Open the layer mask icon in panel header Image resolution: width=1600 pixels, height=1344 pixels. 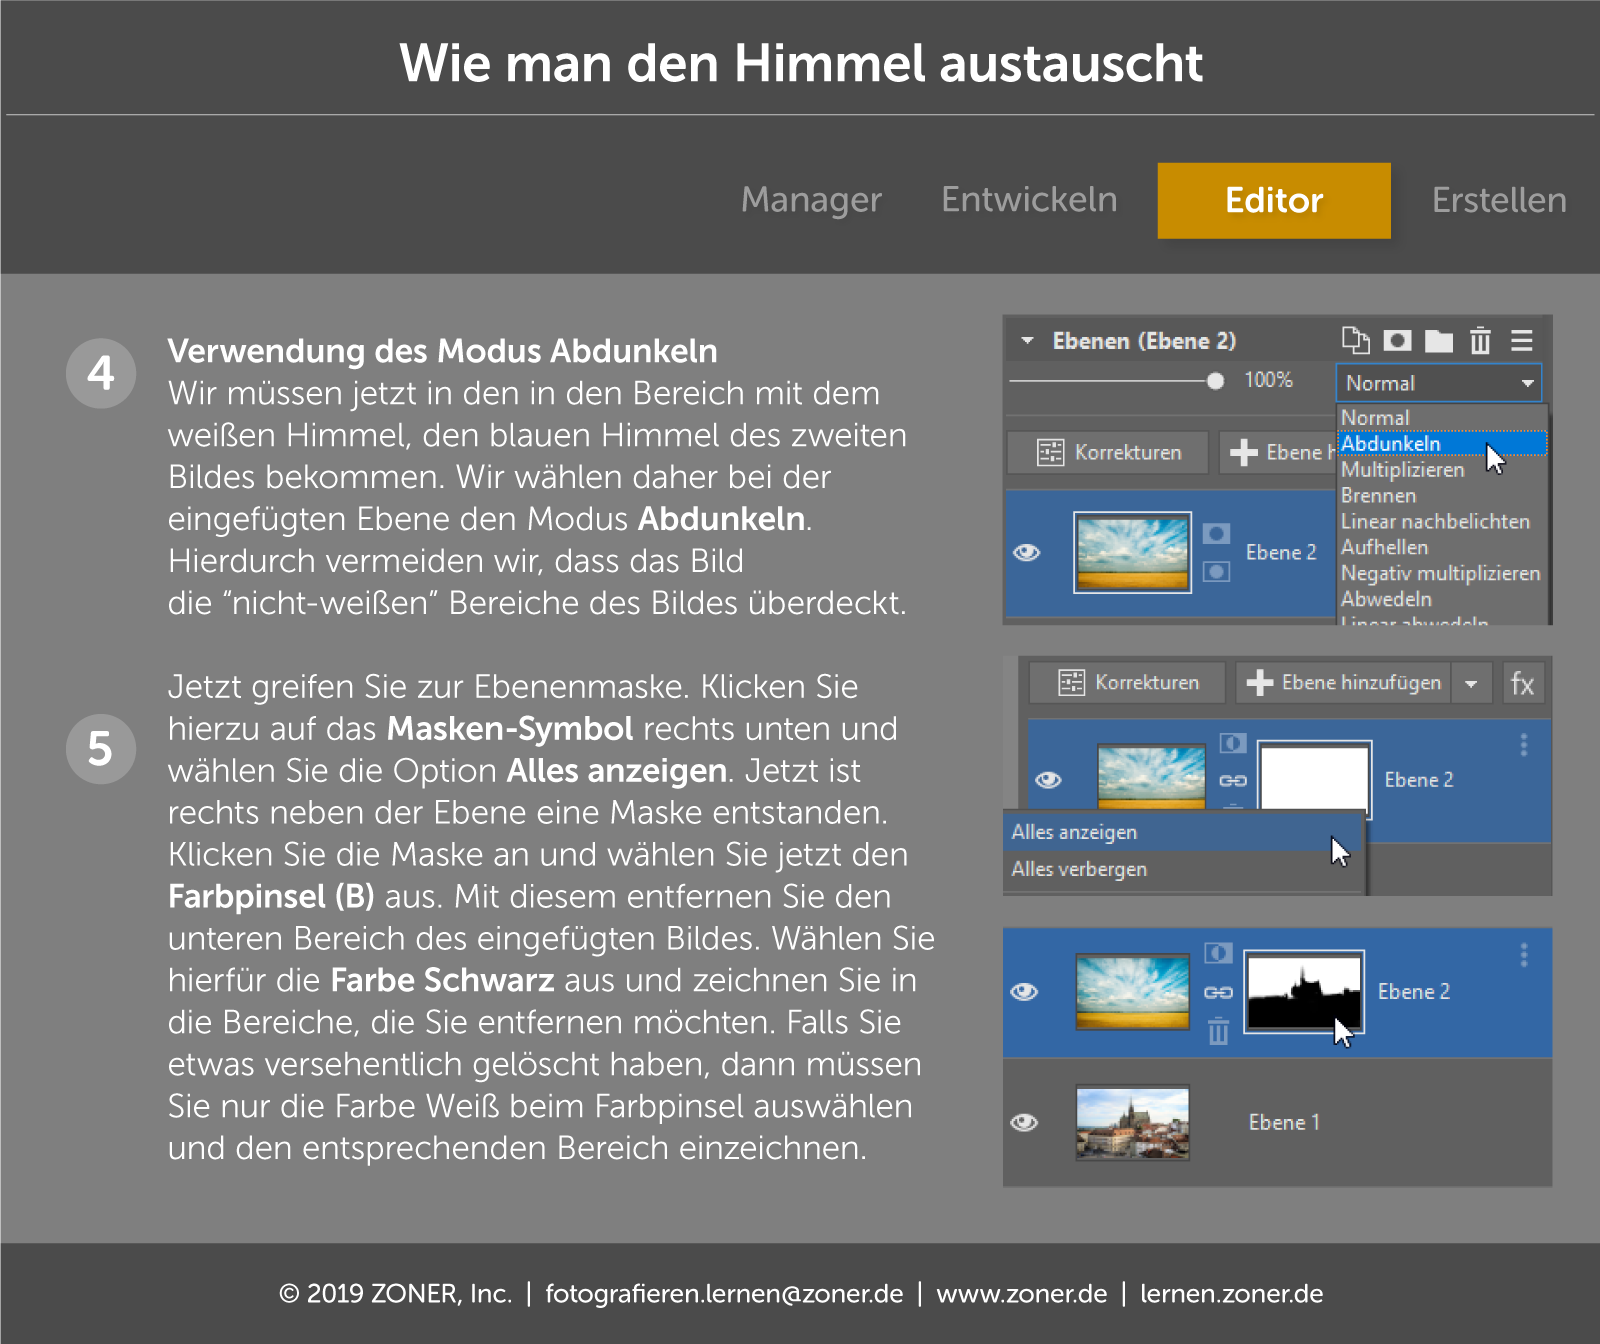coord(1396,340)
